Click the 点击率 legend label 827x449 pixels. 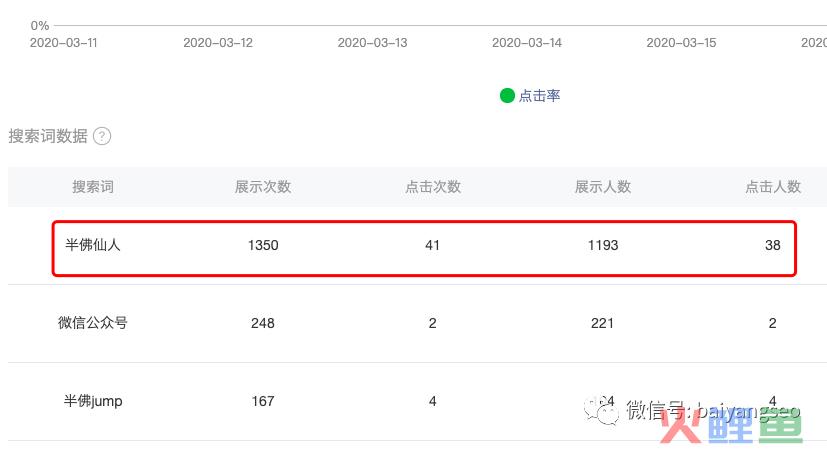point(539,95)
